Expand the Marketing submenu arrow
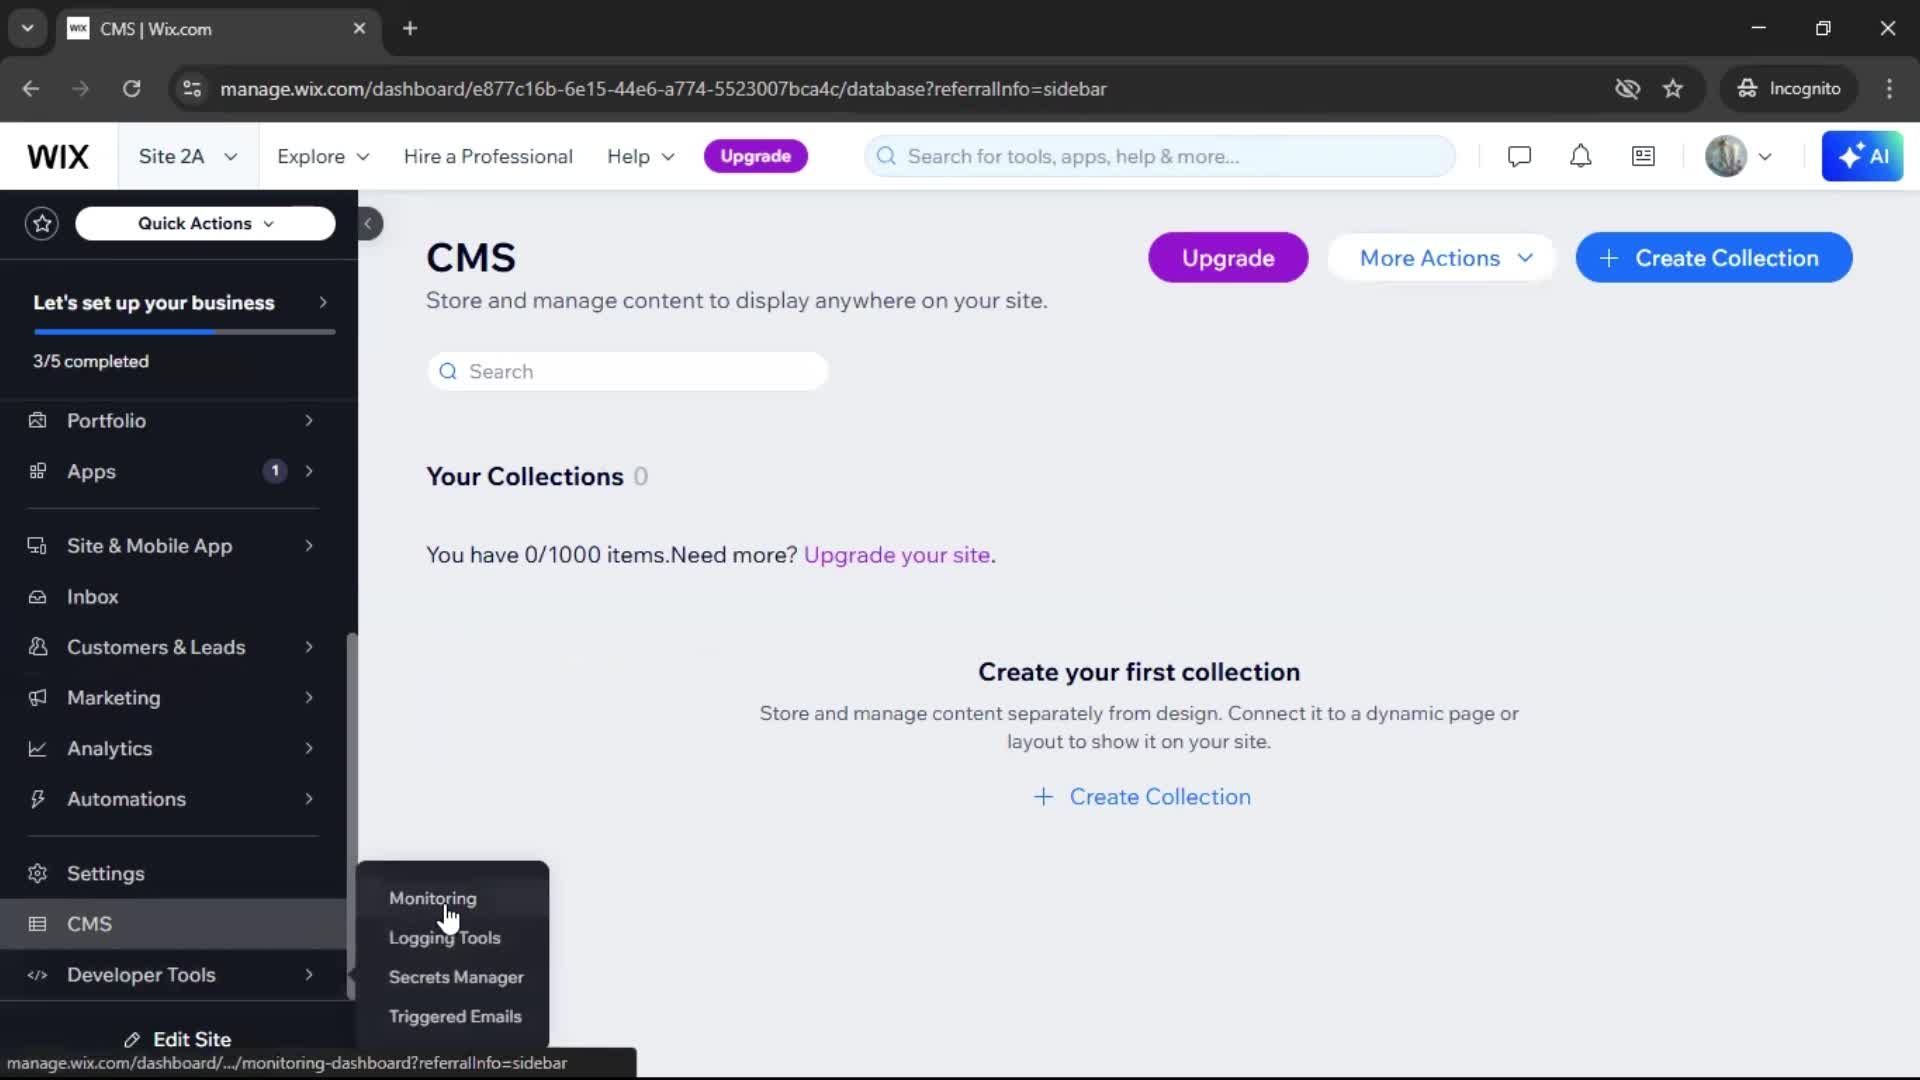Screen dimensions: 1920x1080 coord(309,698)
